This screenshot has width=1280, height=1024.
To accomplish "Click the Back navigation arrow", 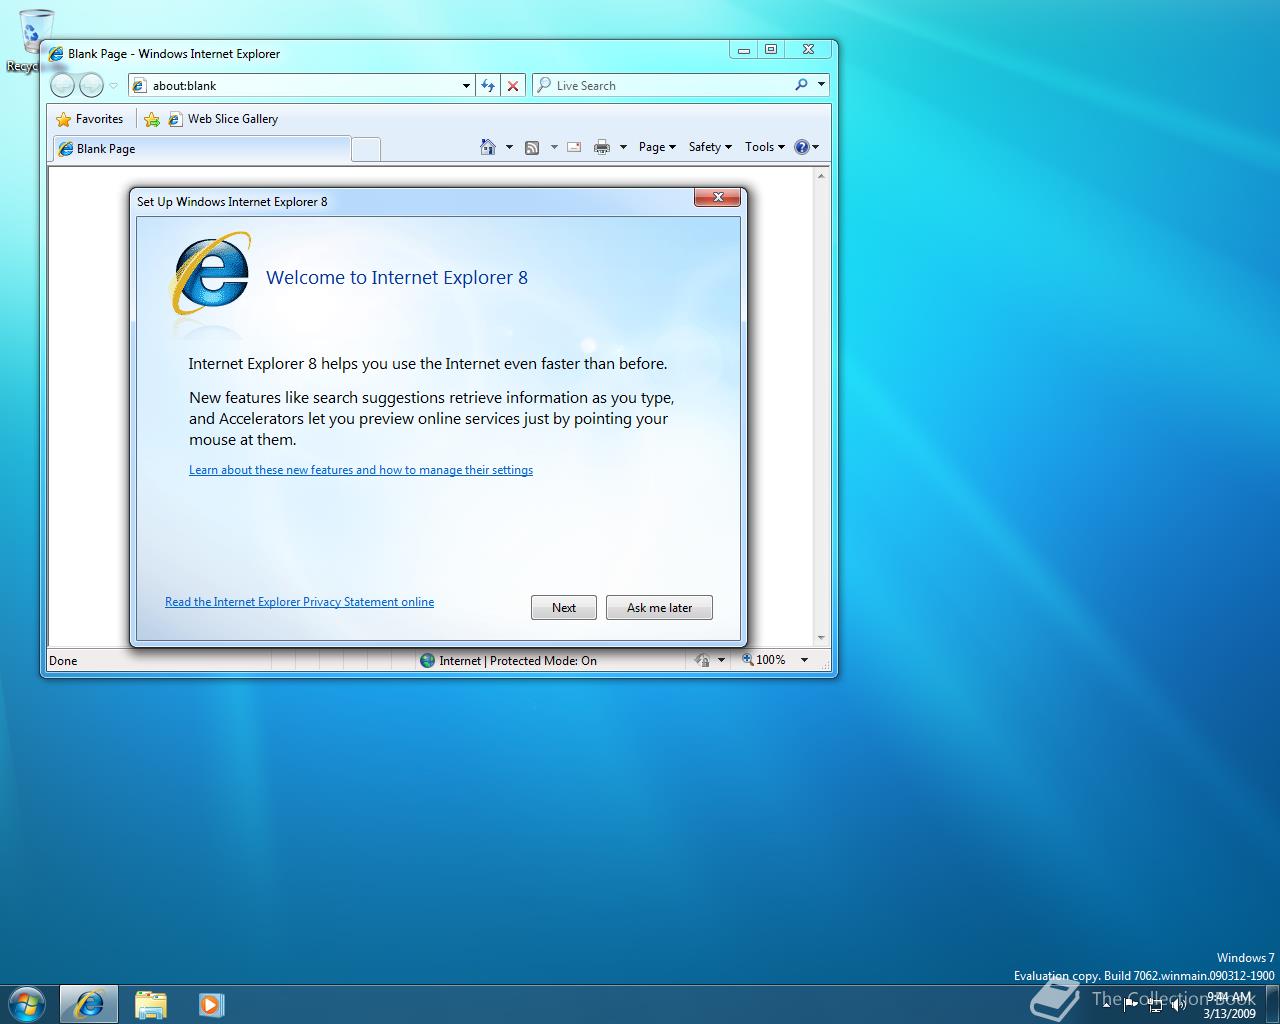I will (x=62, y=86).
